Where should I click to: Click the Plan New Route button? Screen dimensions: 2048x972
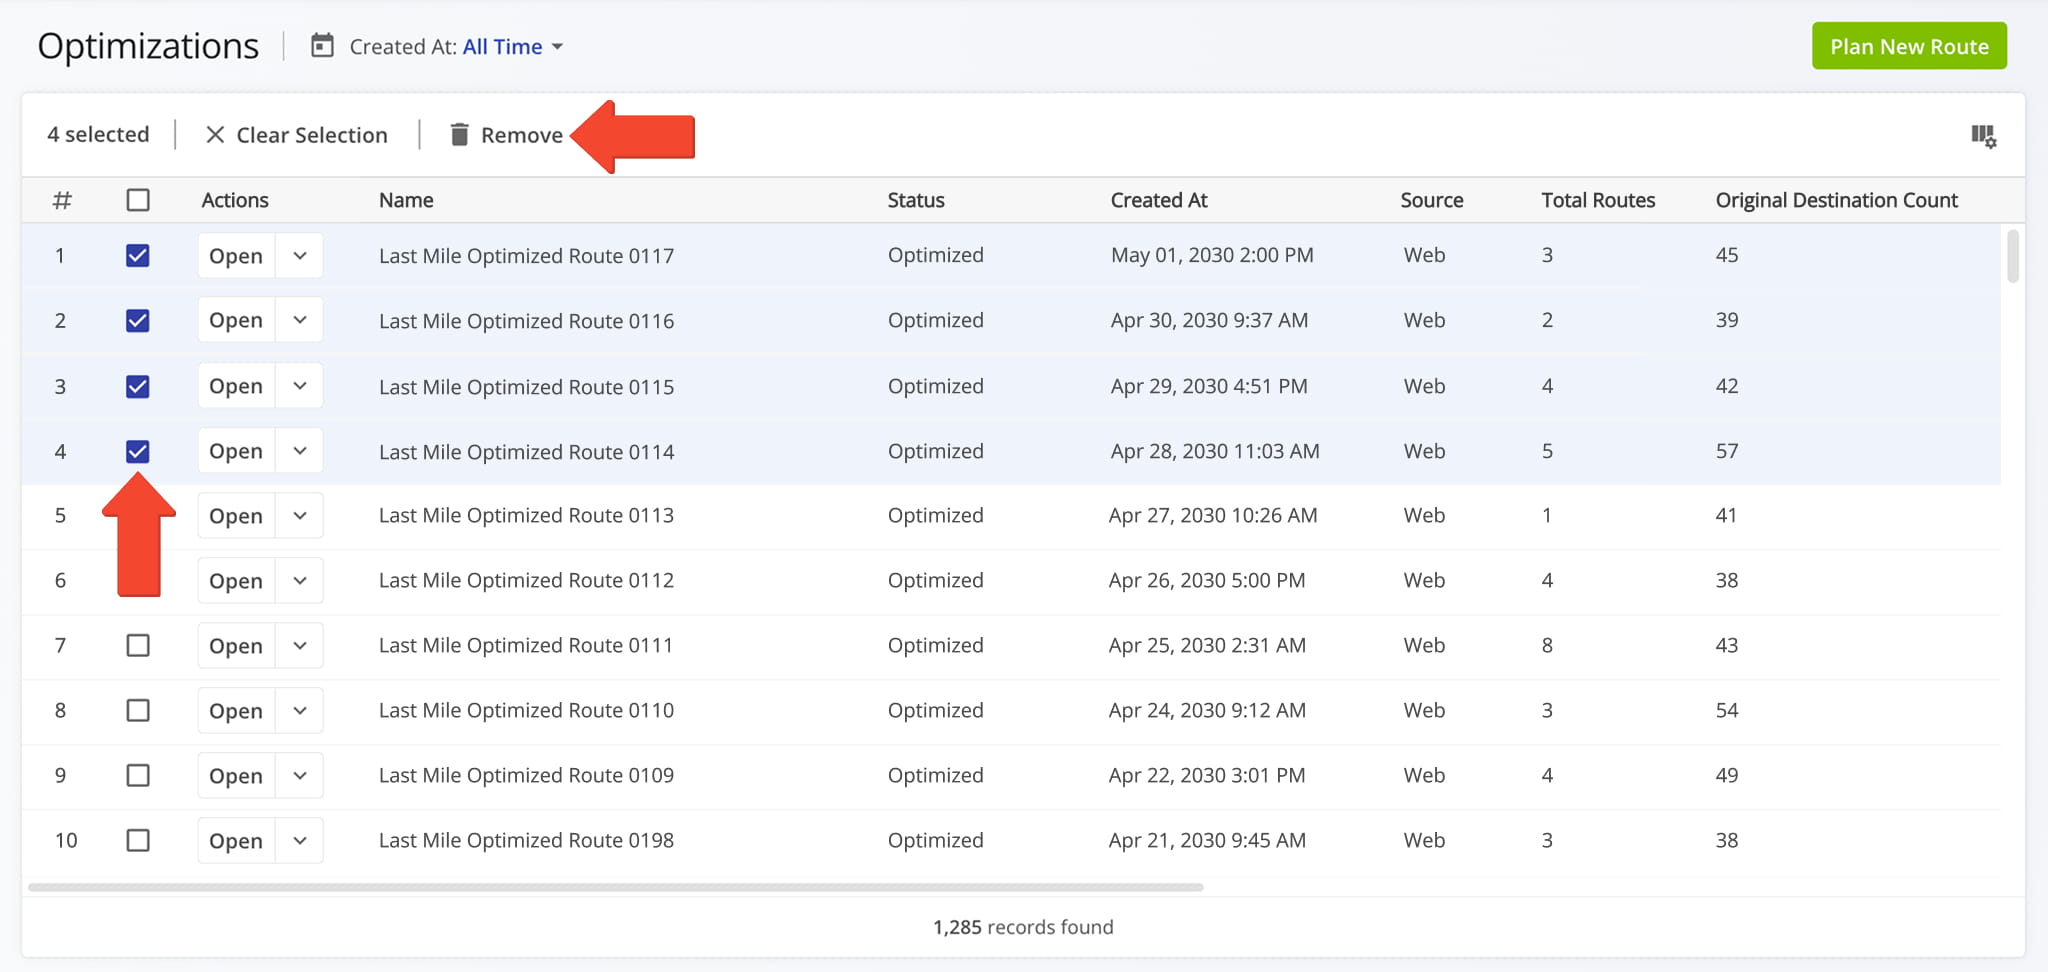1909,46
